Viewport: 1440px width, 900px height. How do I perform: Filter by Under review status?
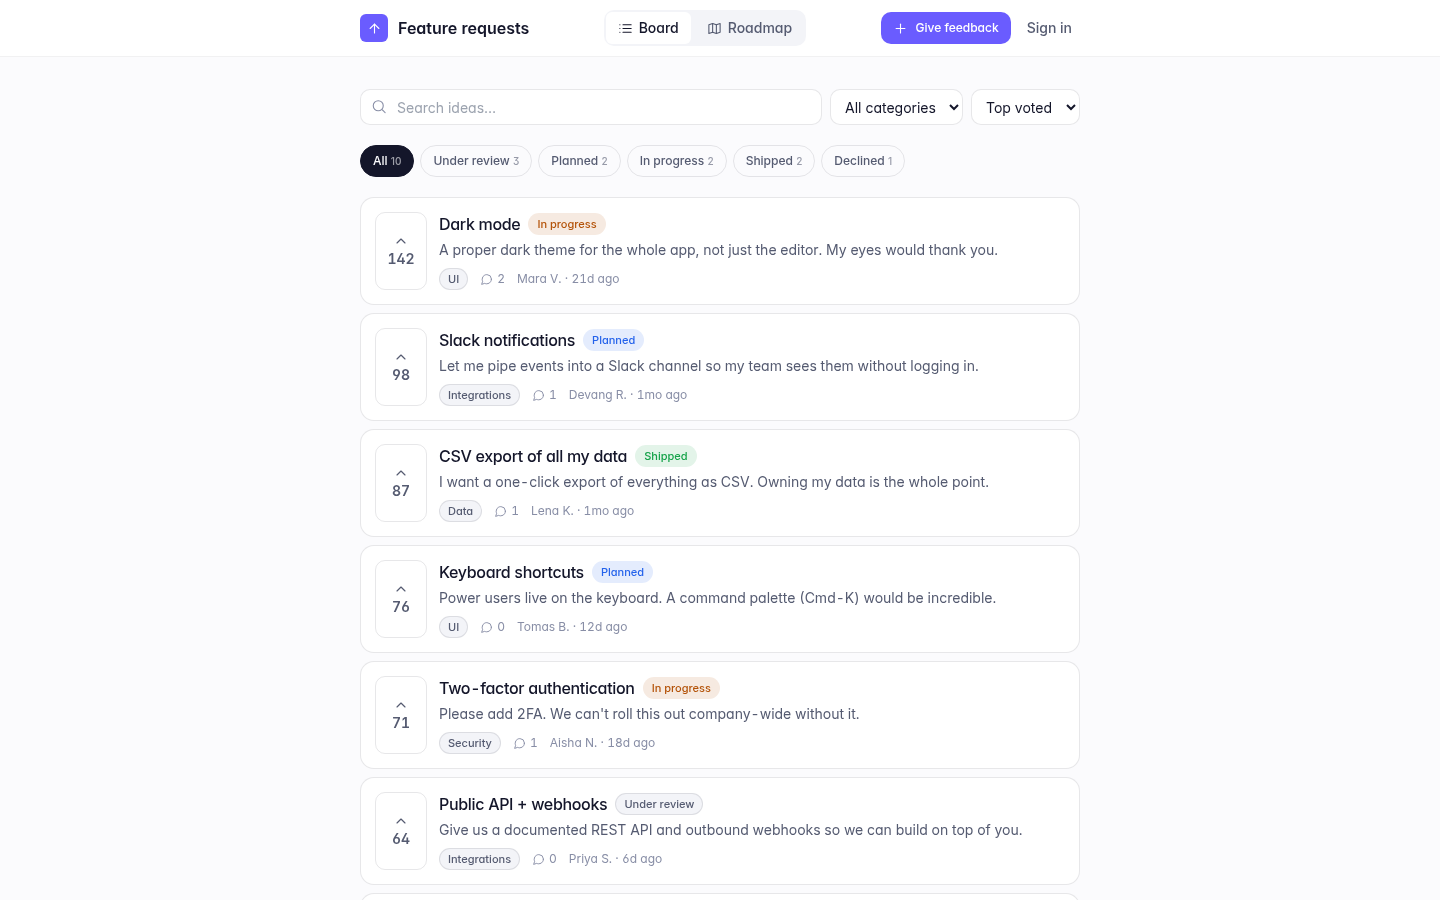(x=476, y=161)
